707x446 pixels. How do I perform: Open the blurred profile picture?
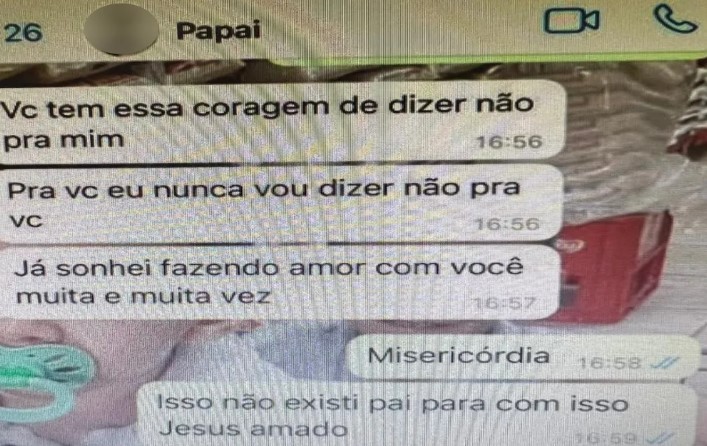pos(121,29)
